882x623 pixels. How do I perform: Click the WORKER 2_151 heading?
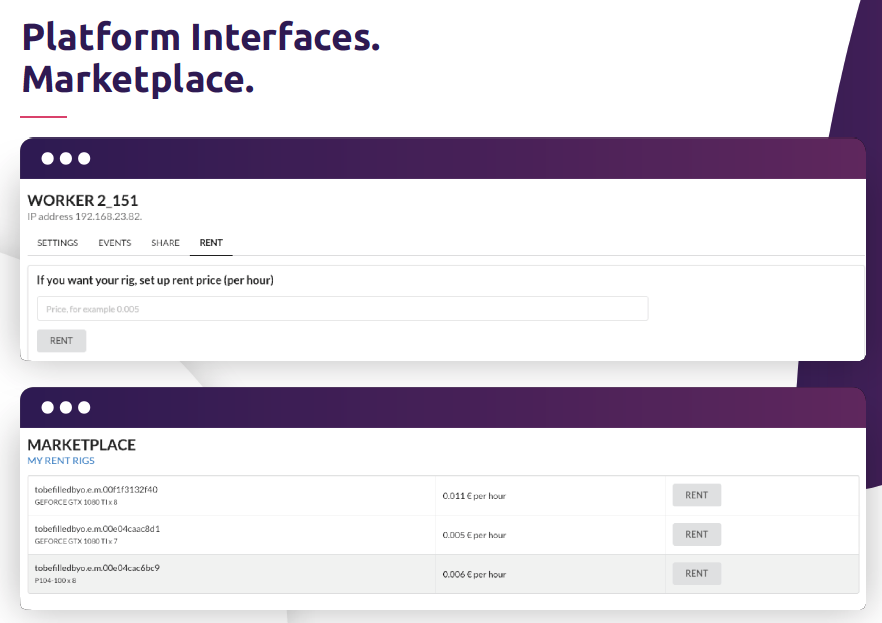[83, 201]
